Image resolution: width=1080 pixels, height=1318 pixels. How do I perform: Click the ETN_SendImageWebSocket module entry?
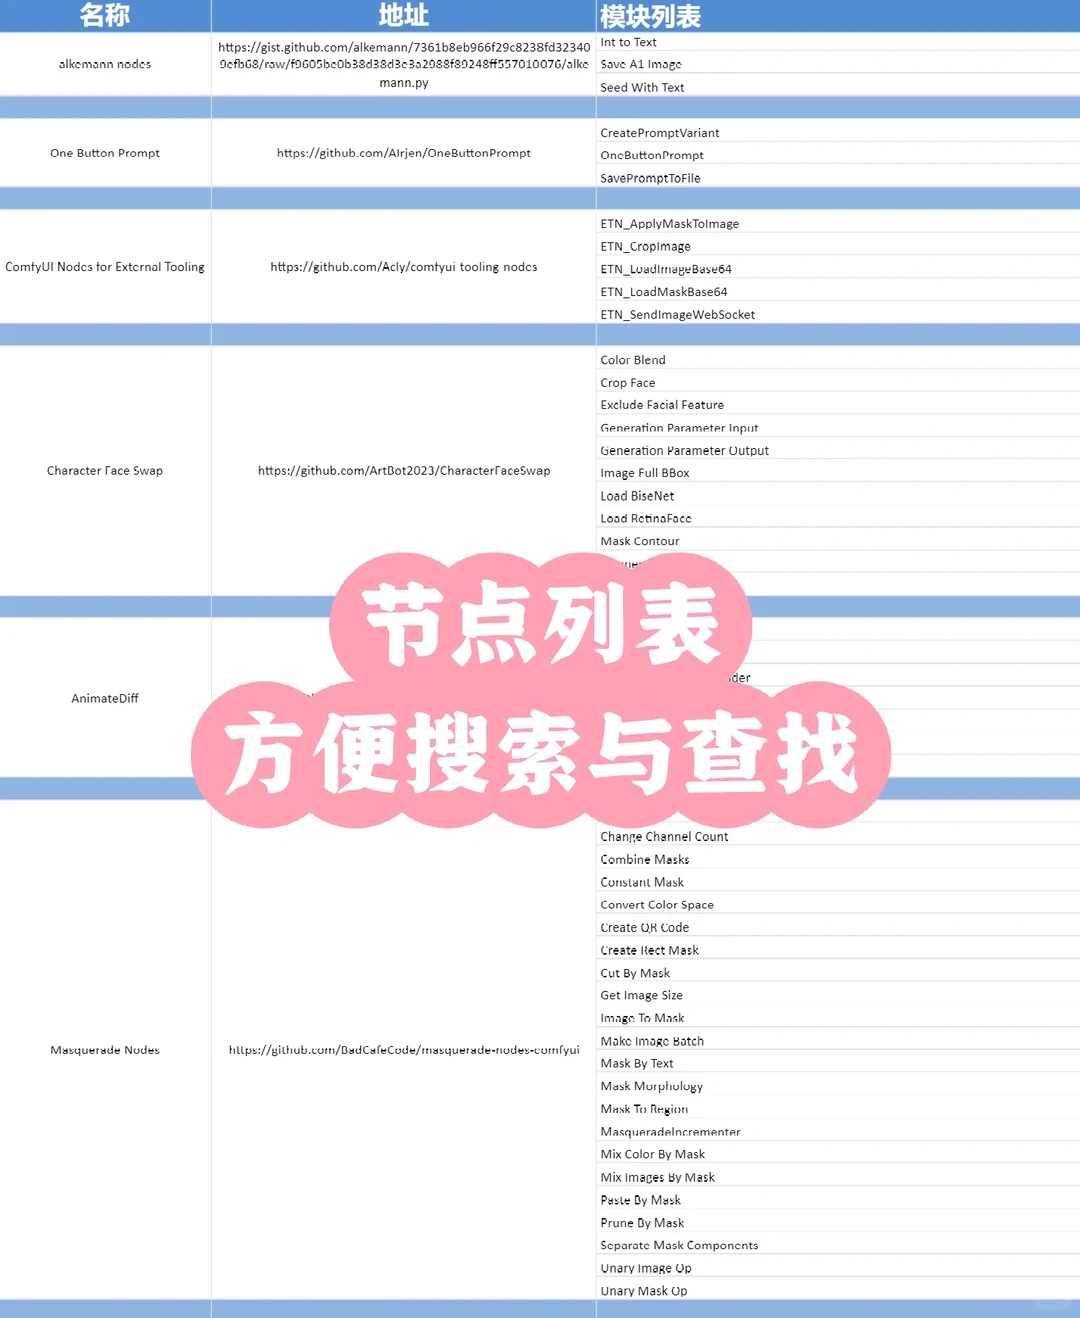click(678, 314)
